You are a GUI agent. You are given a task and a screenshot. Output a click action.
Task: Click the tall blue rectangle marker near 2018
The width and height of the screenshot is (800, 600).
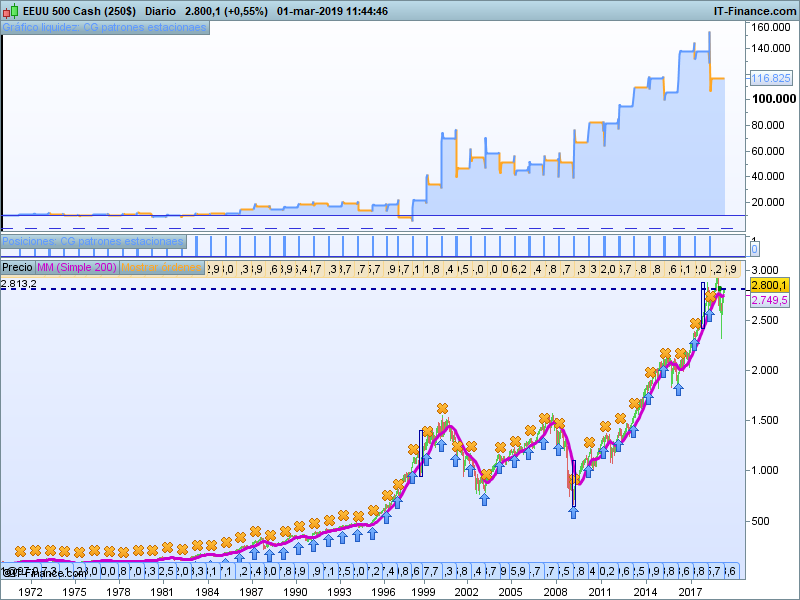click(x=703, y=305)
